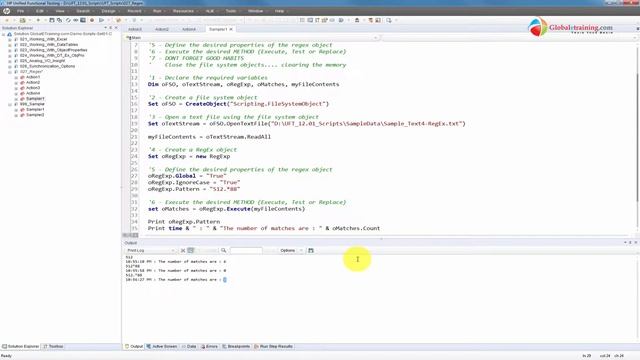Viewport: 640px width, 360px height.
Task: Click the HP logo icon
Action: (x=7, y=11)
